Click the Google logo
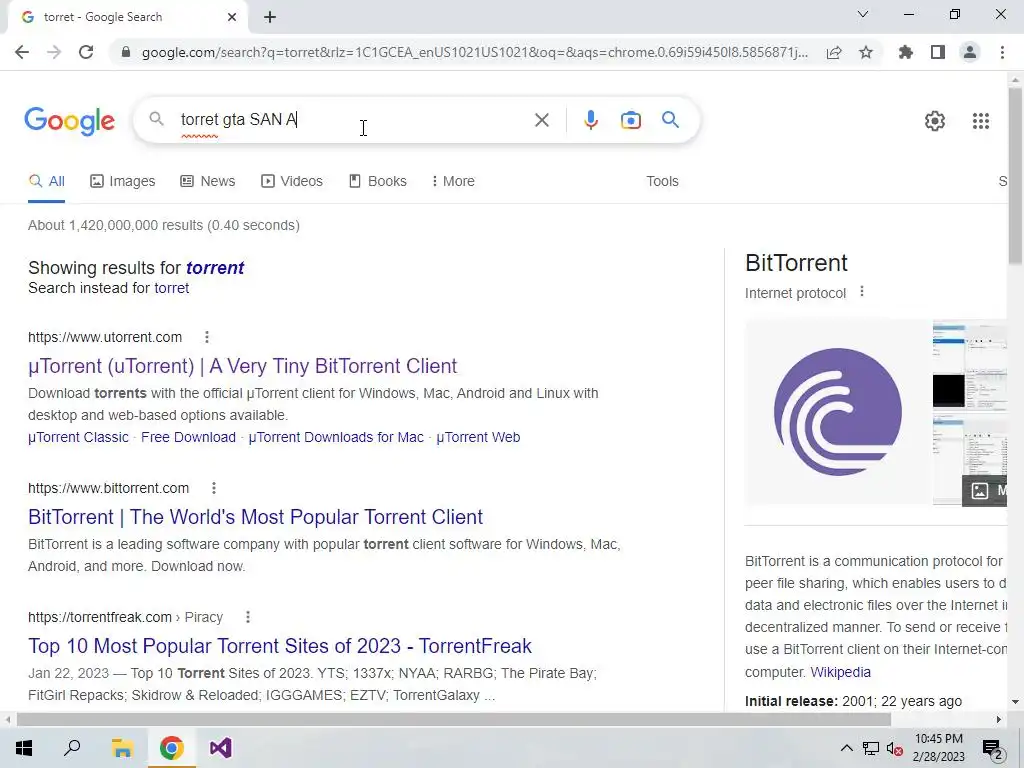Viewport: 1024px width, 768px height. tap(69, 120)
